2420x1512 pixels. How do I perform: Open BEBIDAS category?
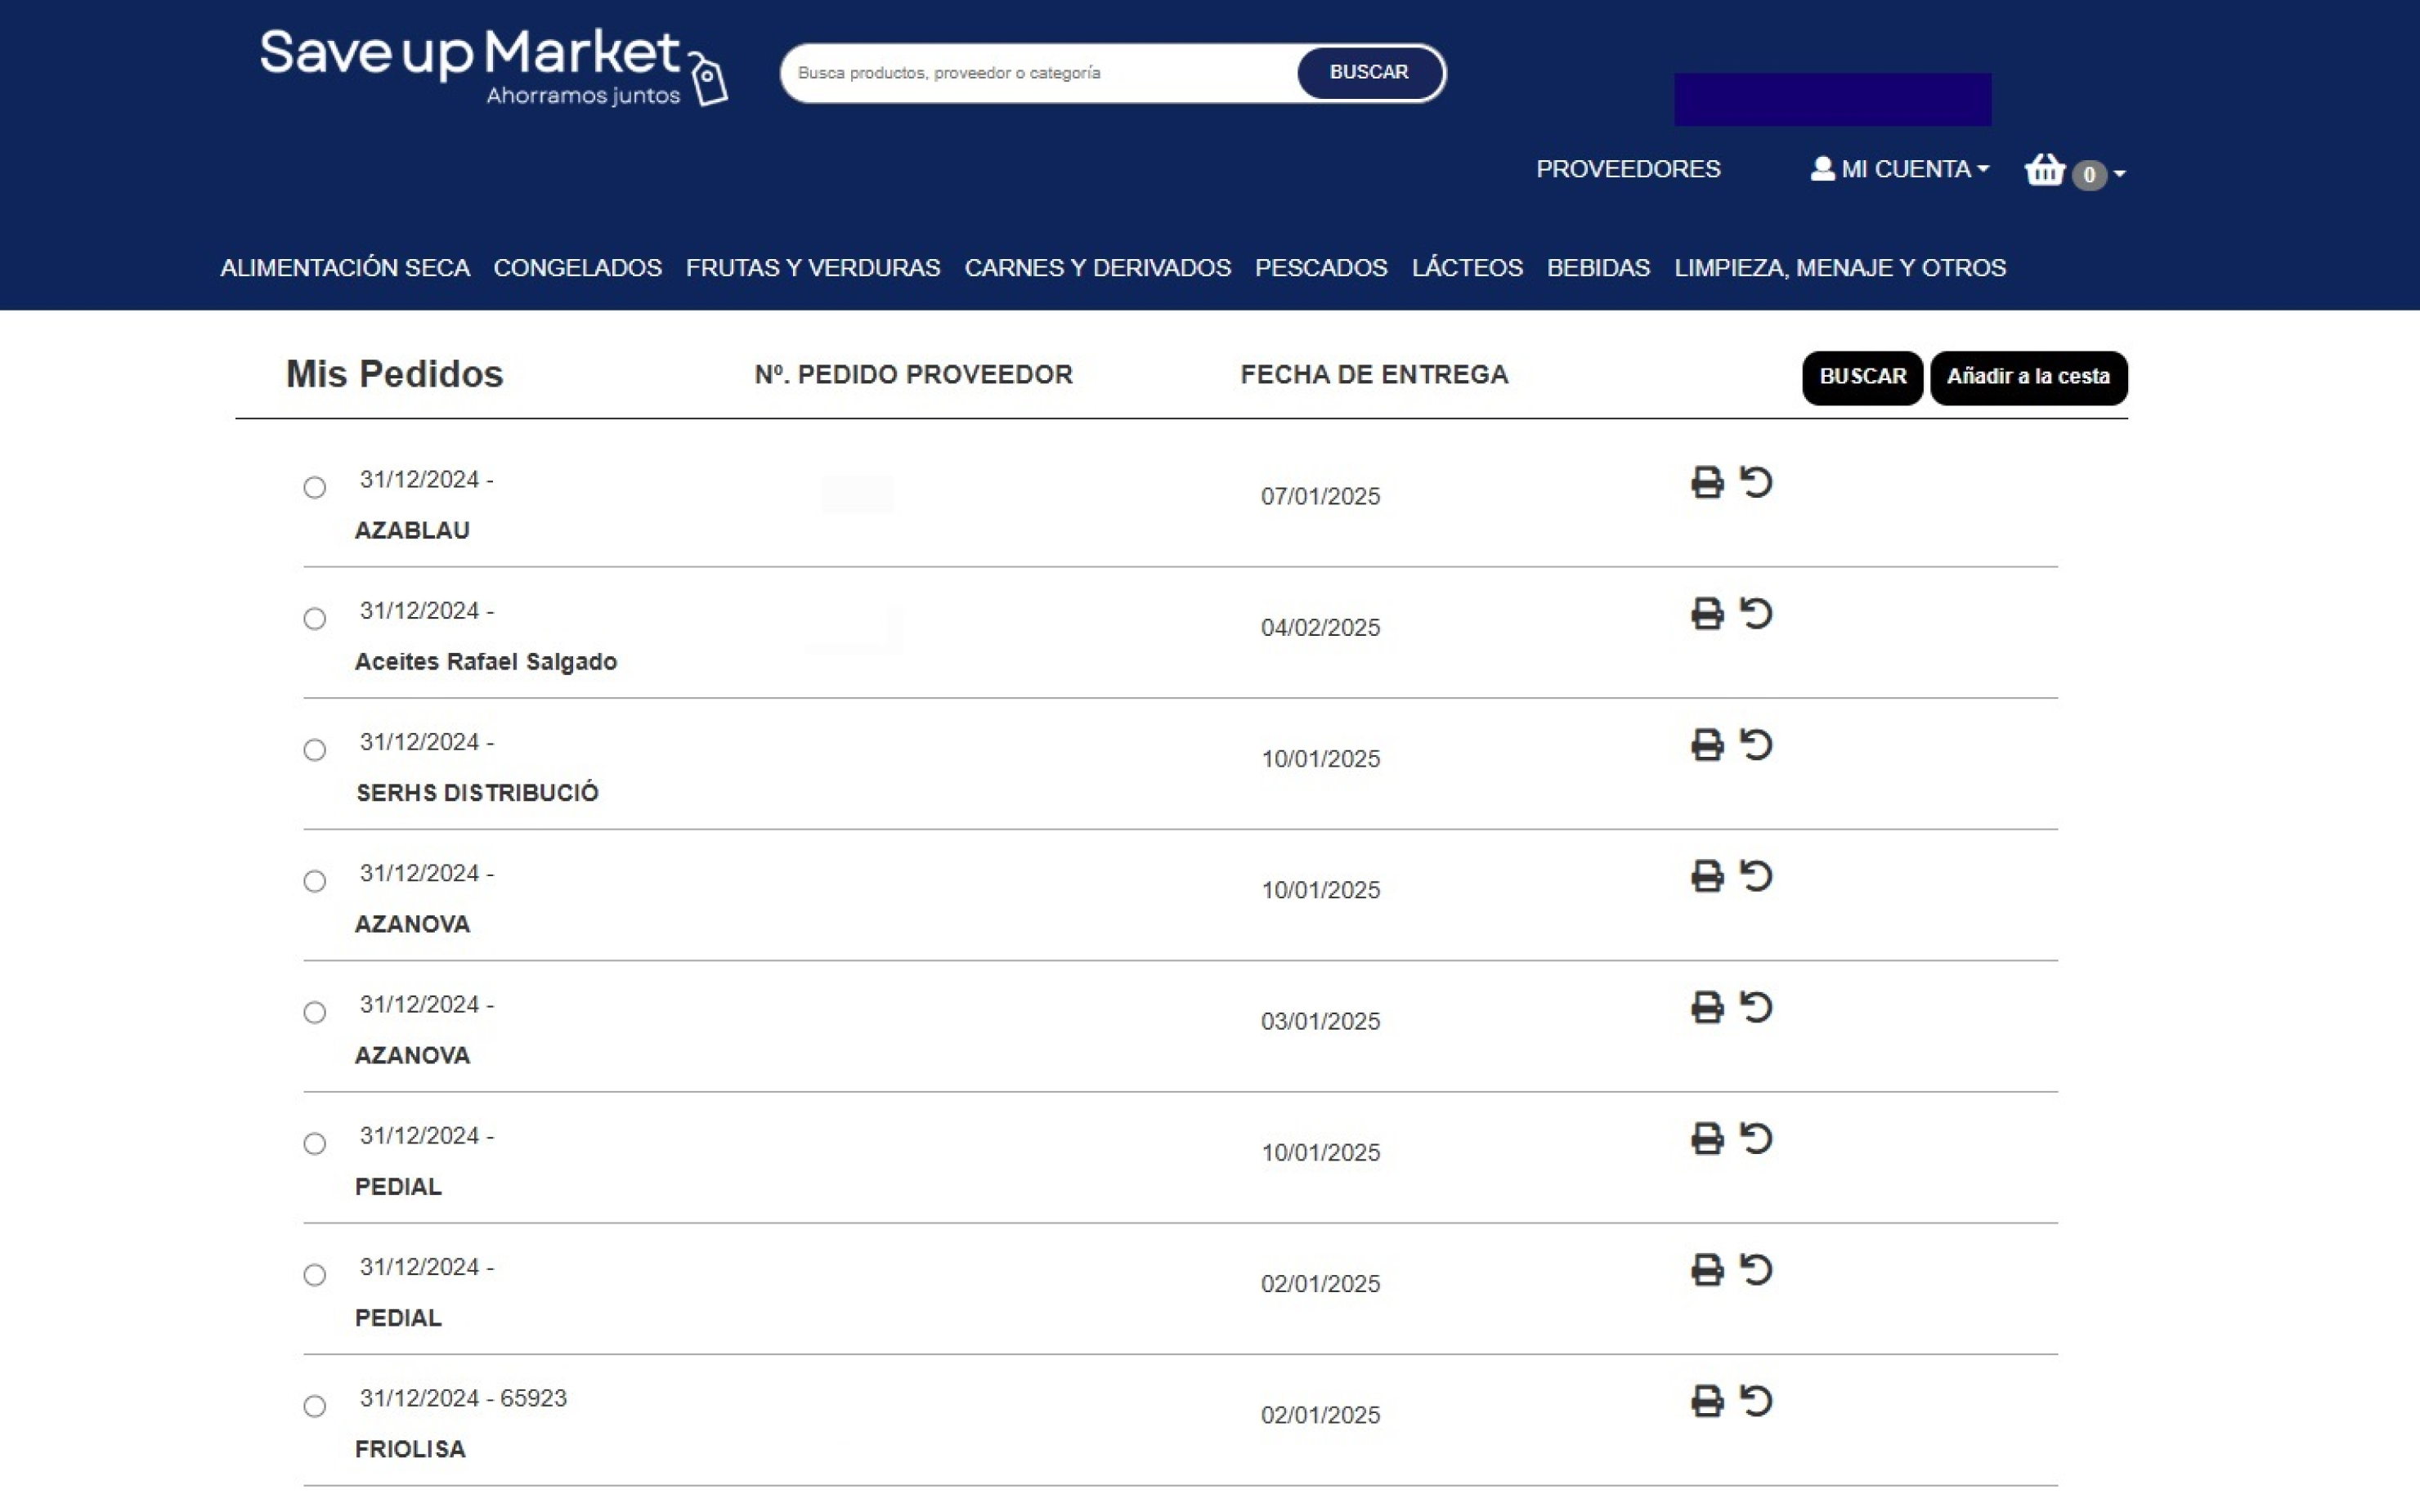1598,268
